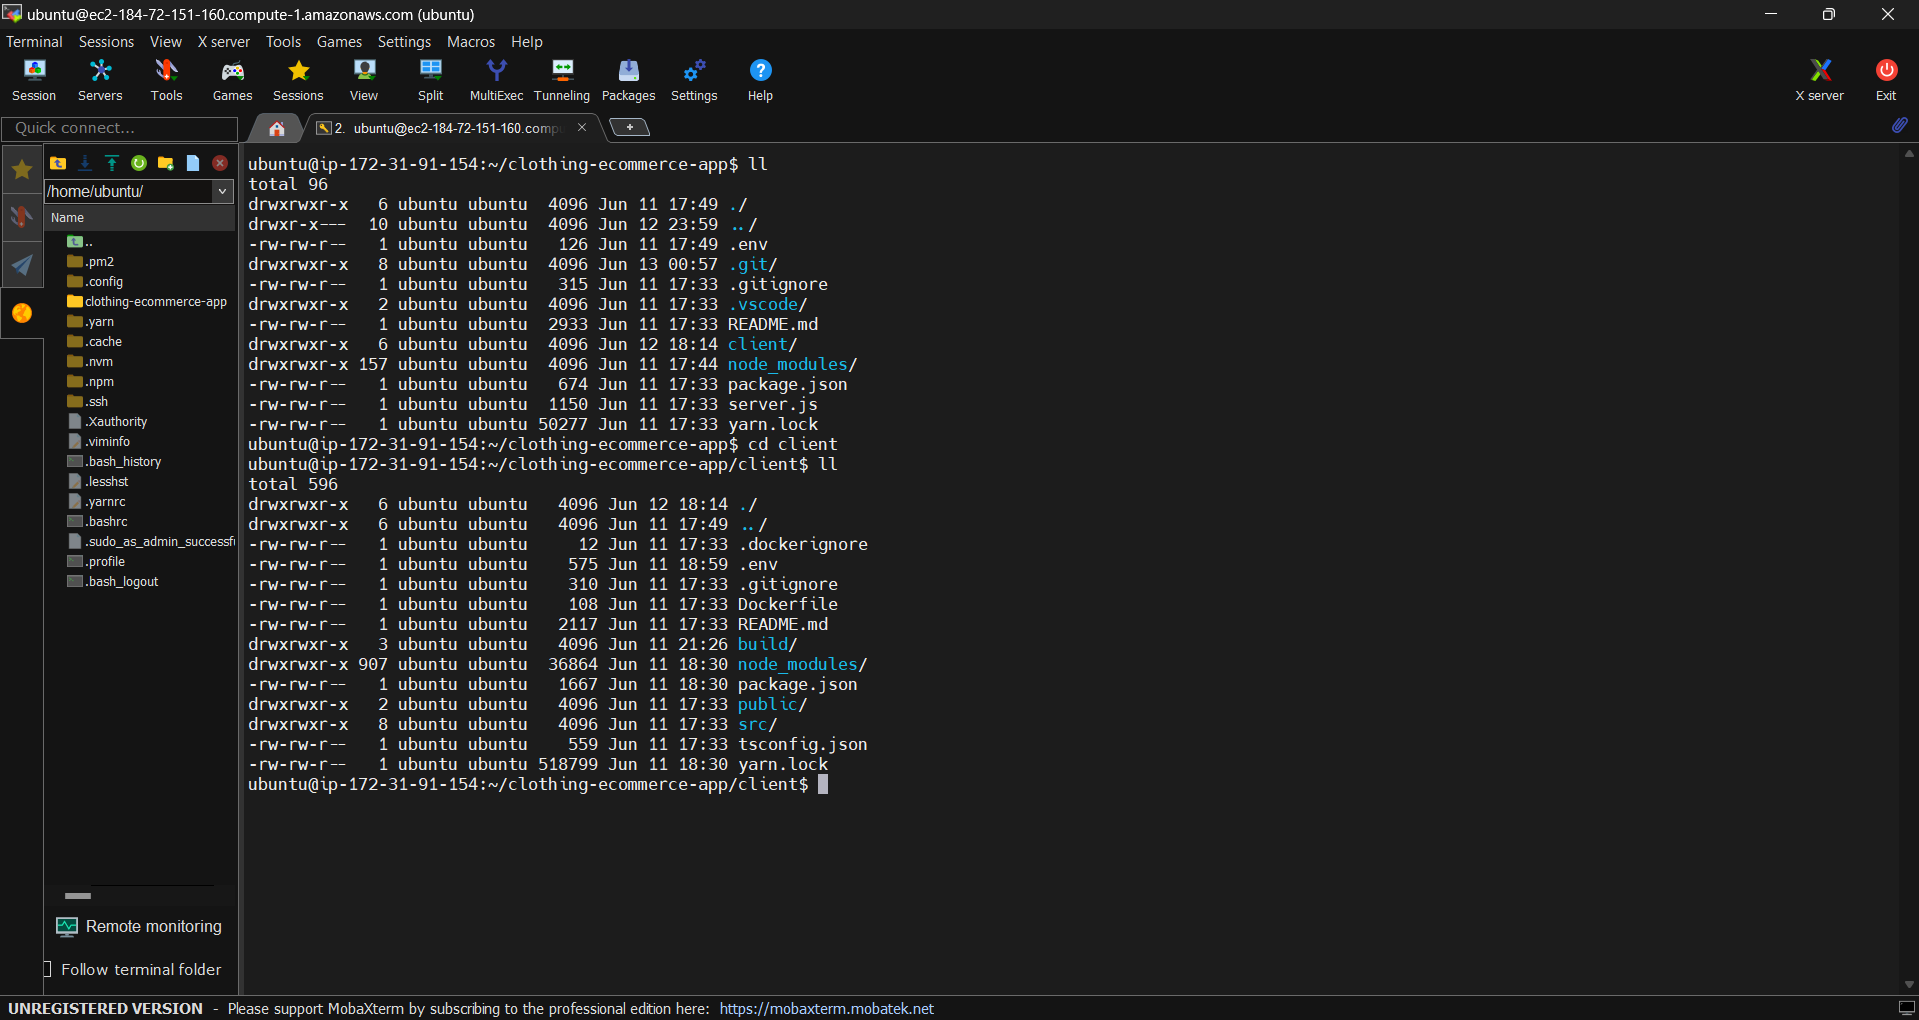Select the parent '..' folder entry
Viewport: 1919px width, 1020px height.
(x=80, y=241)
